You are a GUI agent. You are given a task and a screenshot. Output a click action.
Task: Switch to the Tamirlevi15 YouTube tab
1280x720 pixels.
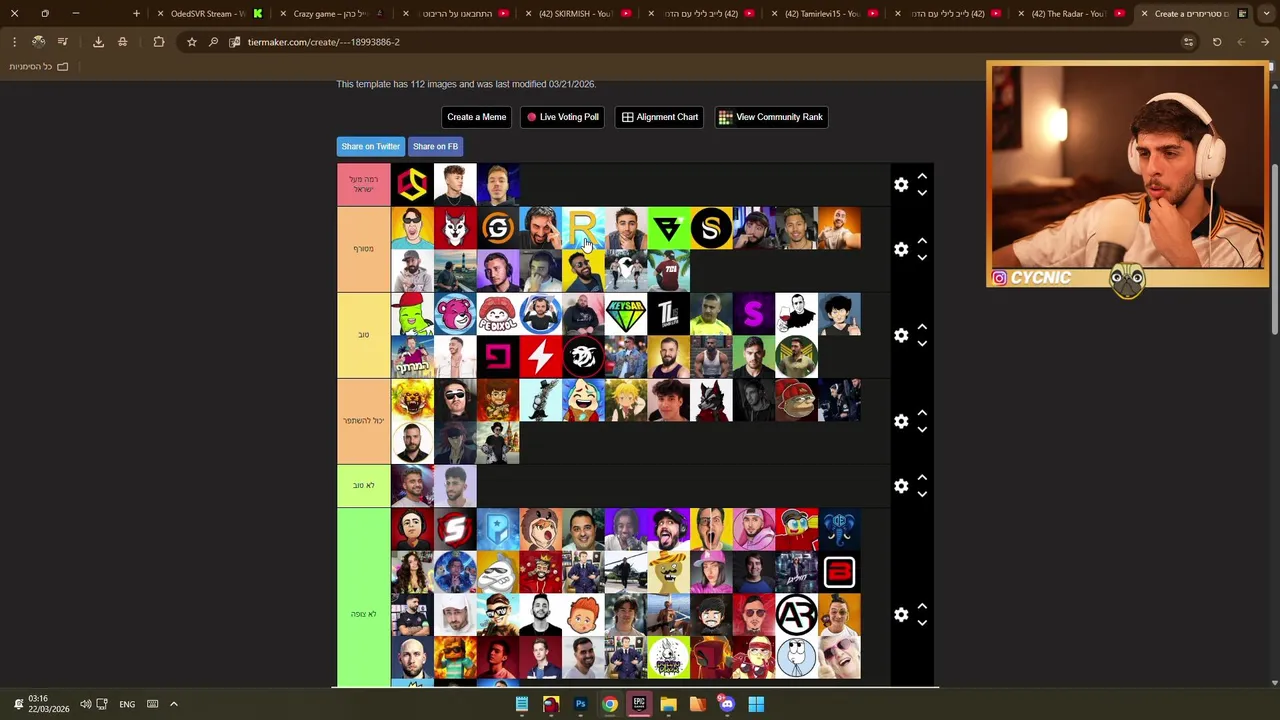coord(822,14)
